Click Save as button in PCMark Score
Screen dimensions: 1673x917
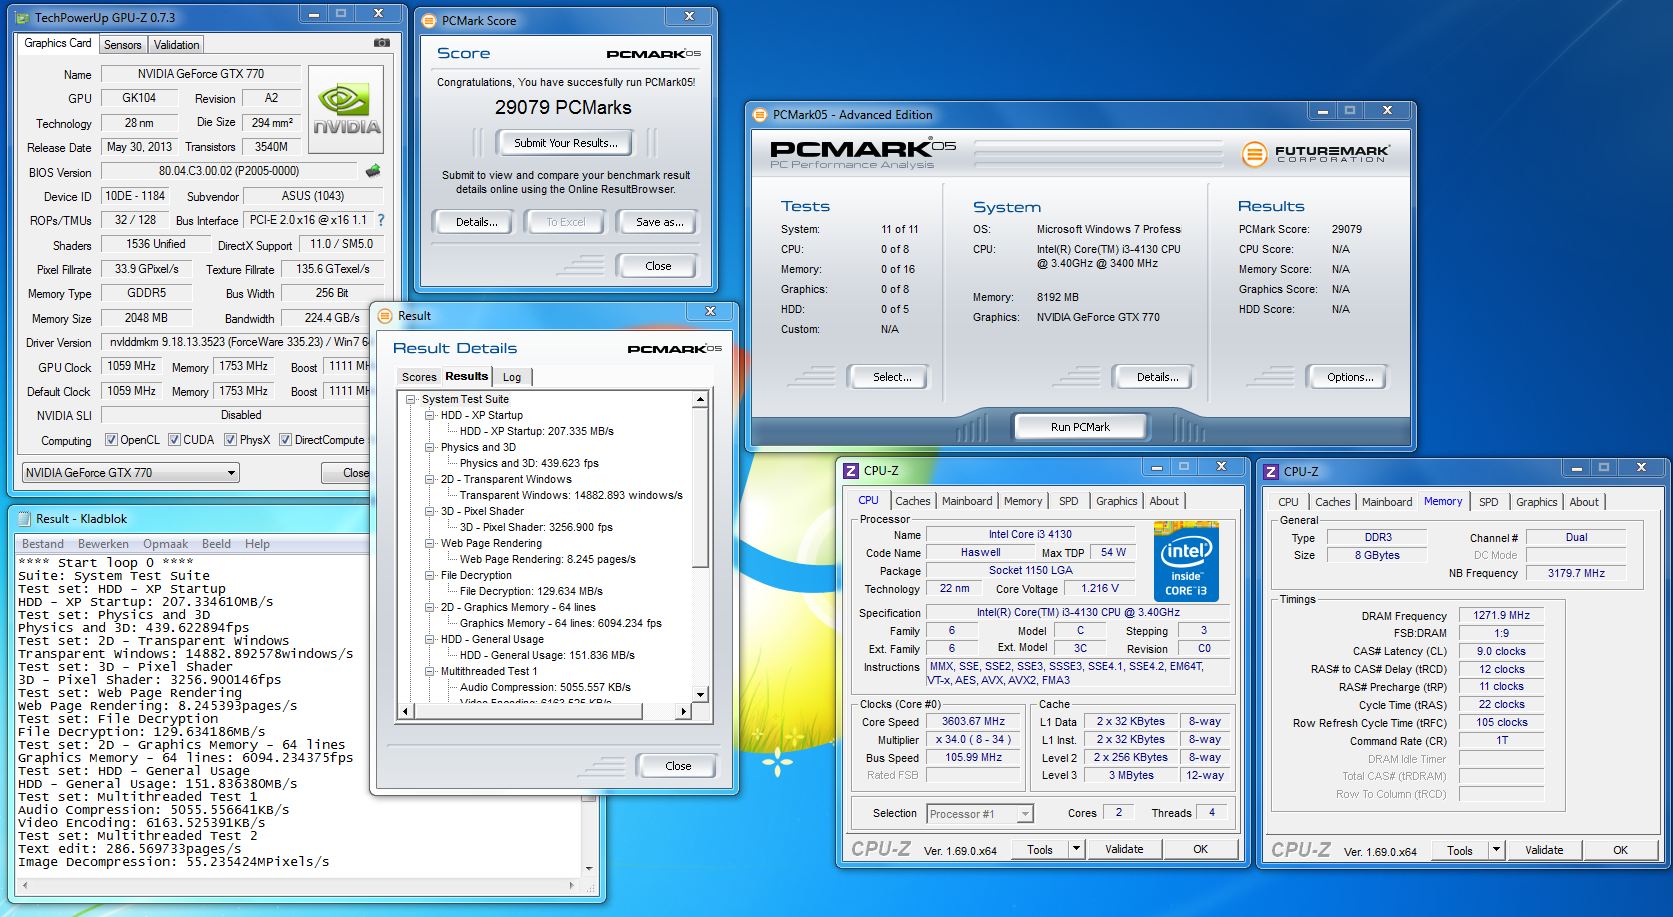[x=660, y=222]
